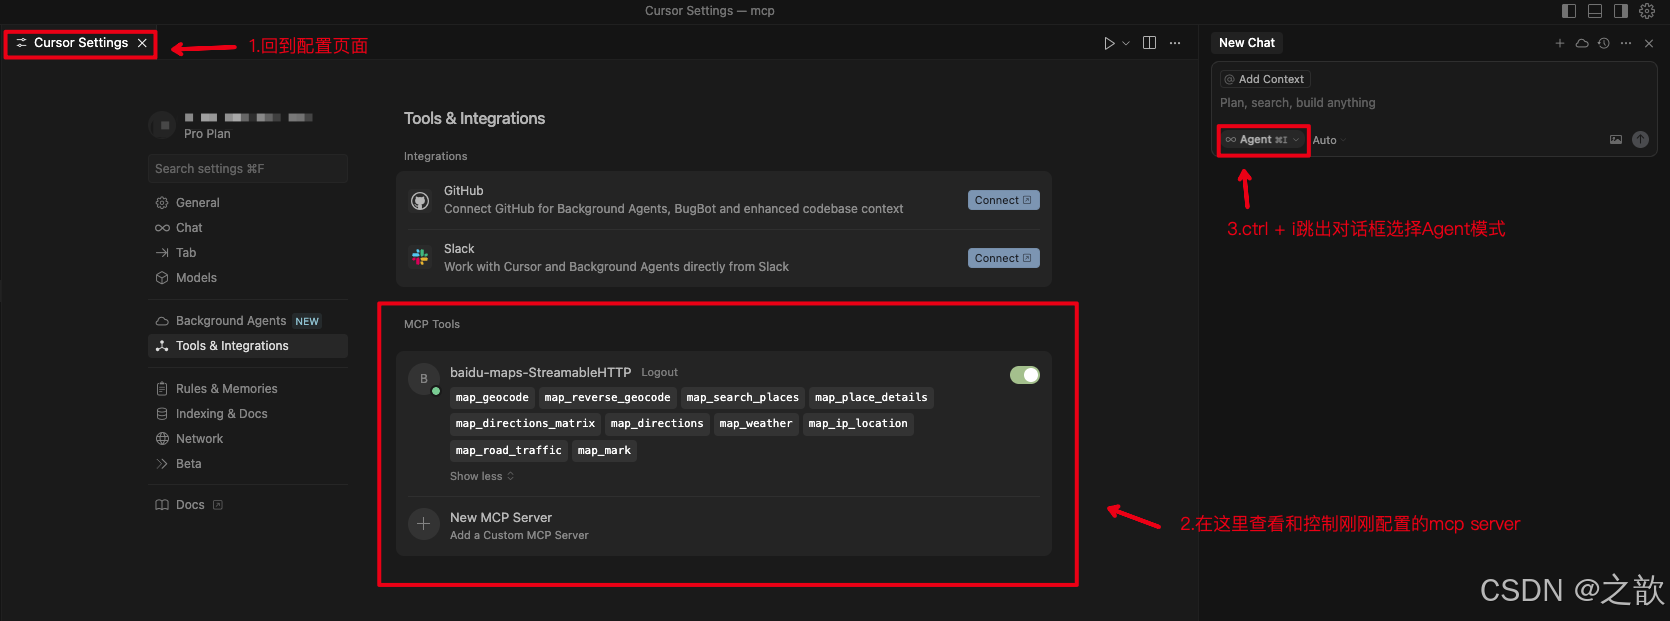Click the baidu-maps server B avatar
Viewport: 1670px width, 621px height.
[424, 379]
